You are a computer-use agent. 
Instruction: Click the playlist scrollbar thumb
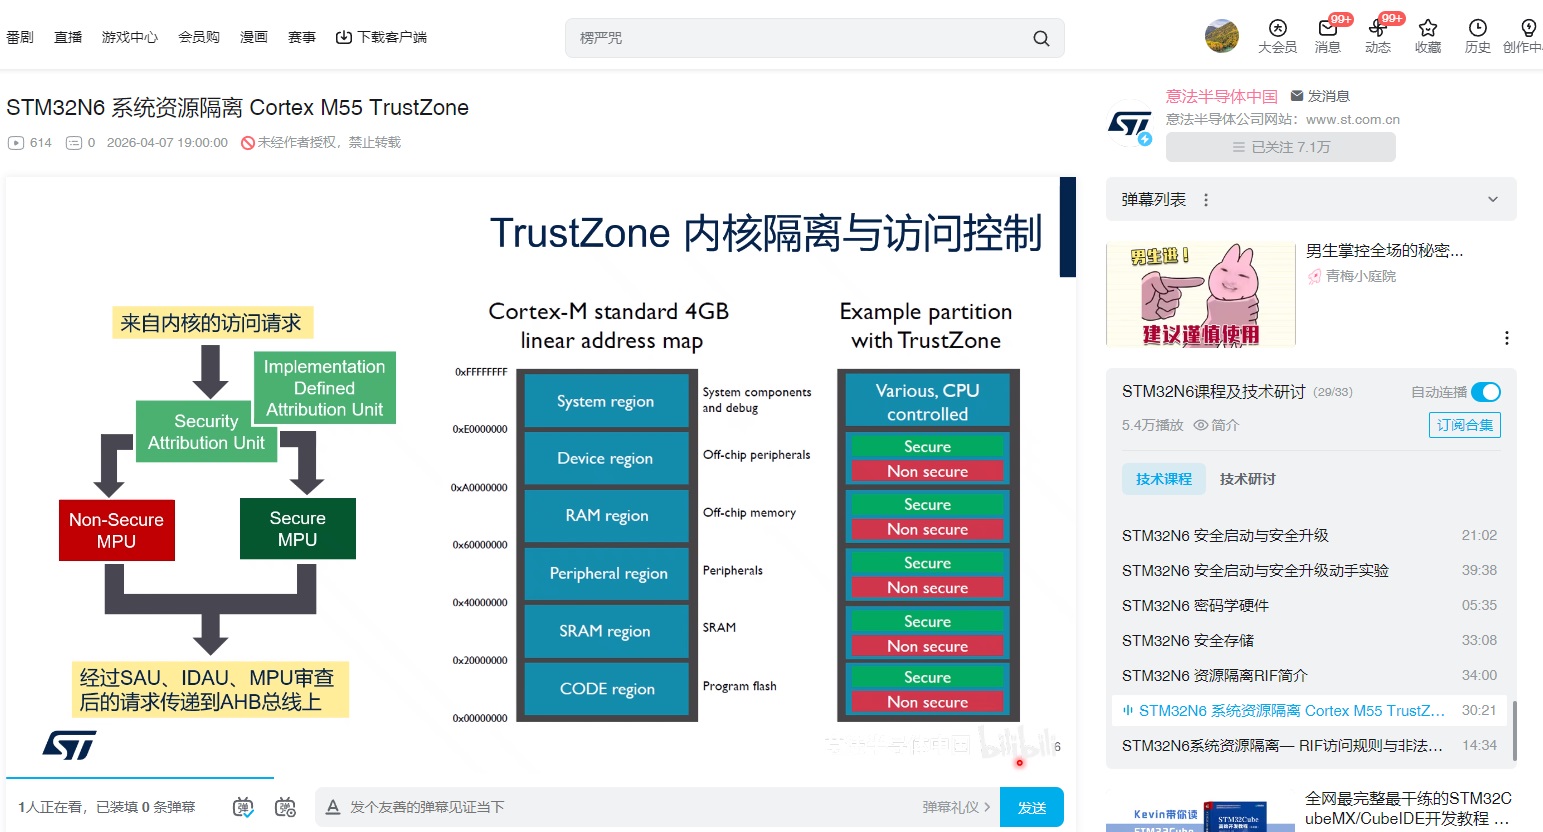tap(1514, 731)
